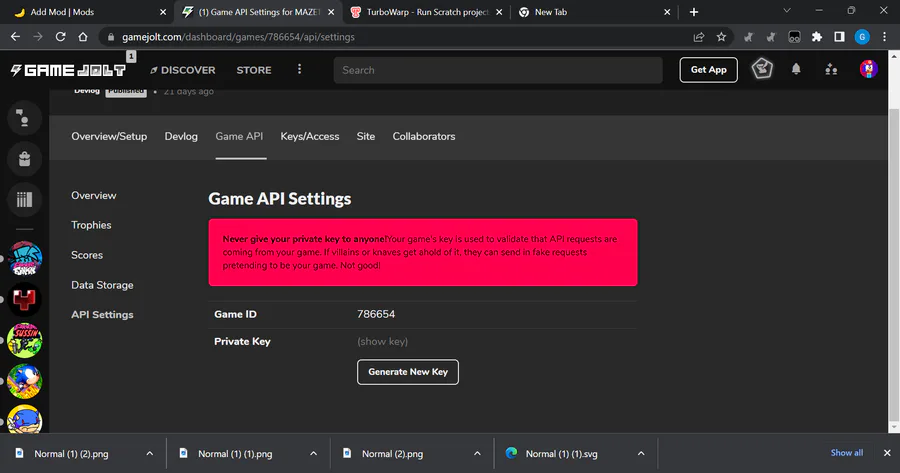Toggle the browser side panel icon
The image size is (900, 473).
(x=839, y=37)
